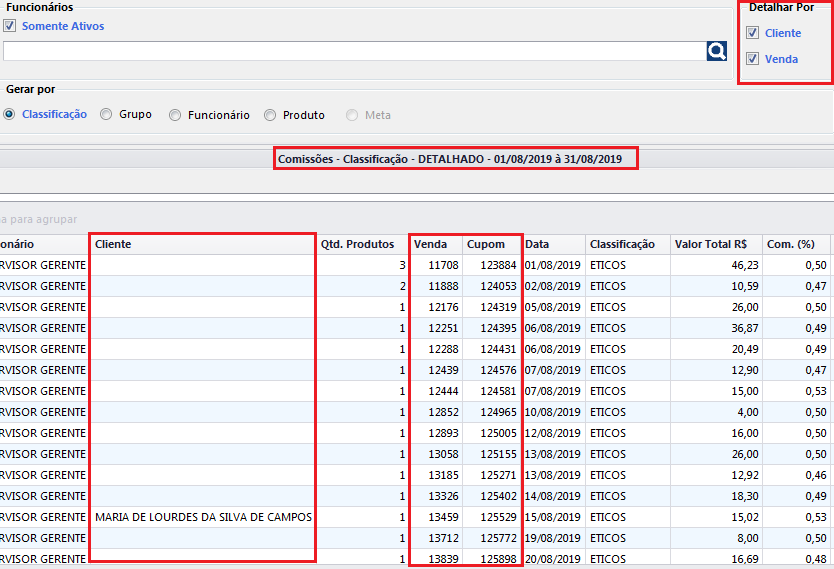Uncheck the Venda detail checkbox
This screenshot has height=569, width=834.
[x=753, y=59]
